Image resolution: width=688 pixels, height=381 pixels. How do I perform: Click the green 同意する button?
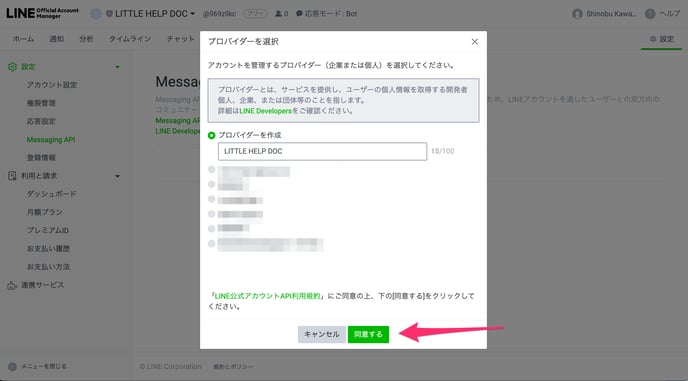(x=368, y=334)
